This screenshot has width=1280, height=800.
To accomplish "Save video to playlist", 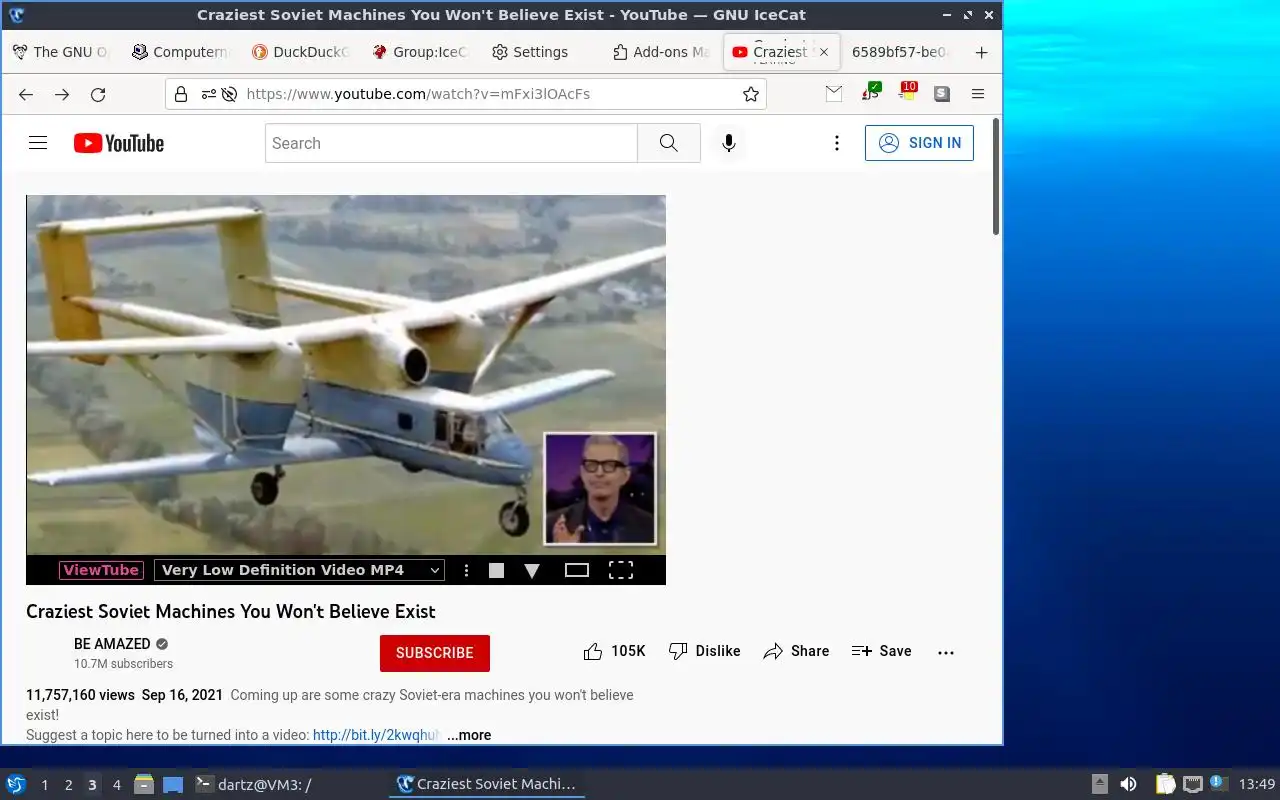I will pos(882,651).
